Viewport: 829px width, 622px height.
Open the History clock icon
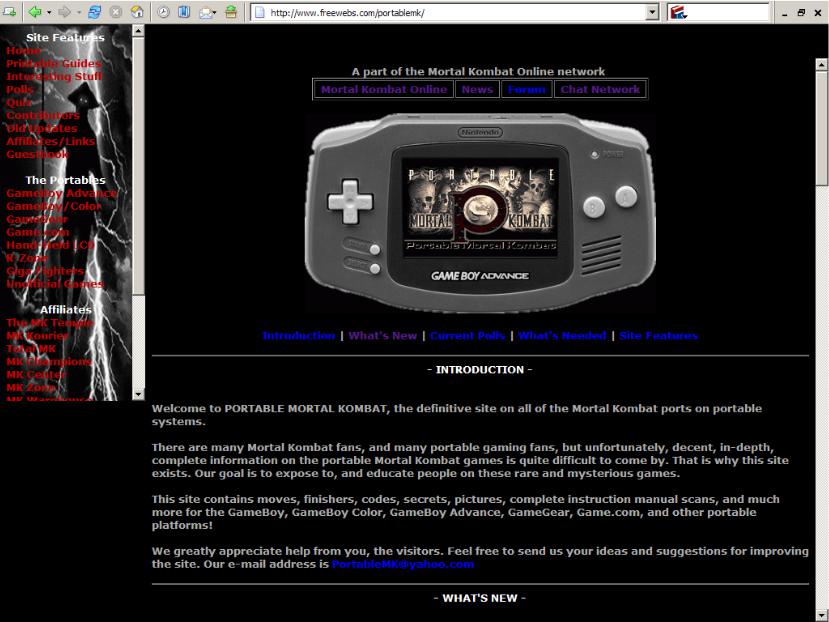pyautogui.click(x=161, y=12)
